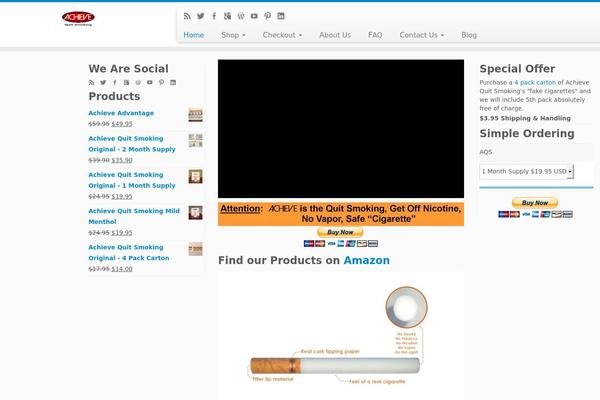Open the Achieve Advantage product link

[x=121, y=113]
